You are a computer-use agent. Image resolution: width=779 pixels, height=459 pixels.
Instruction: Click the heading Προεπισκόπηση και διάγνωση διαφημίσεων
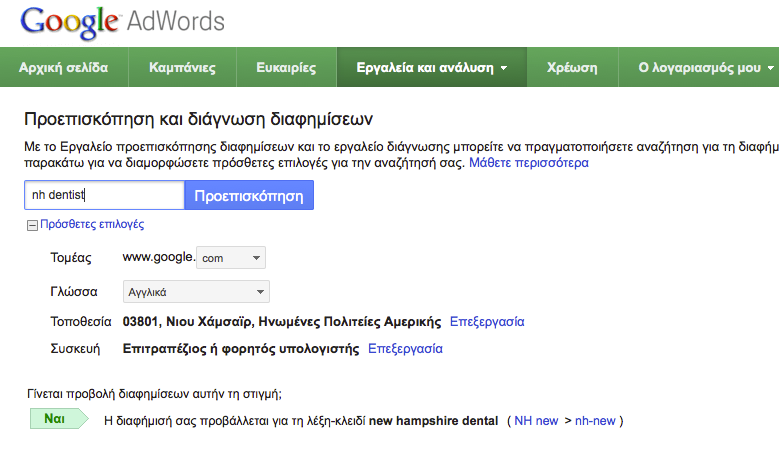(x=198, y=119)
